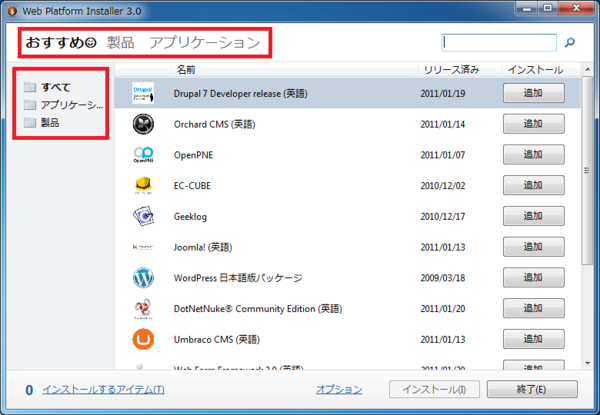
Task: Add Geeklog with its 追加 button
Action: click(x=533, y=216)
